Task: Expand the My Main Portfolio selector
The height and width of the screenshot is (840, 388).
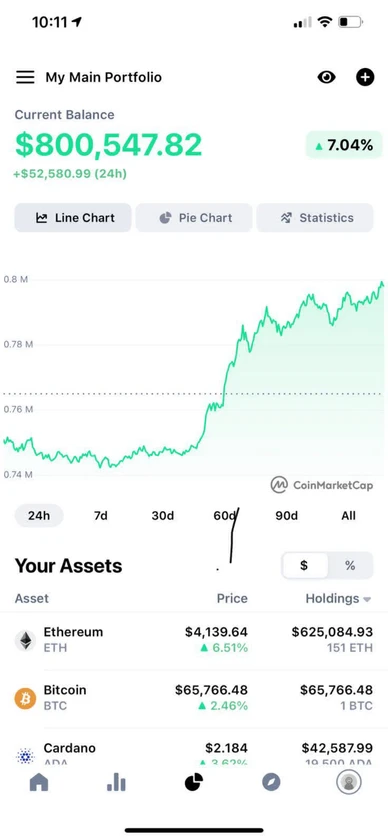Action: click(103, 77)
